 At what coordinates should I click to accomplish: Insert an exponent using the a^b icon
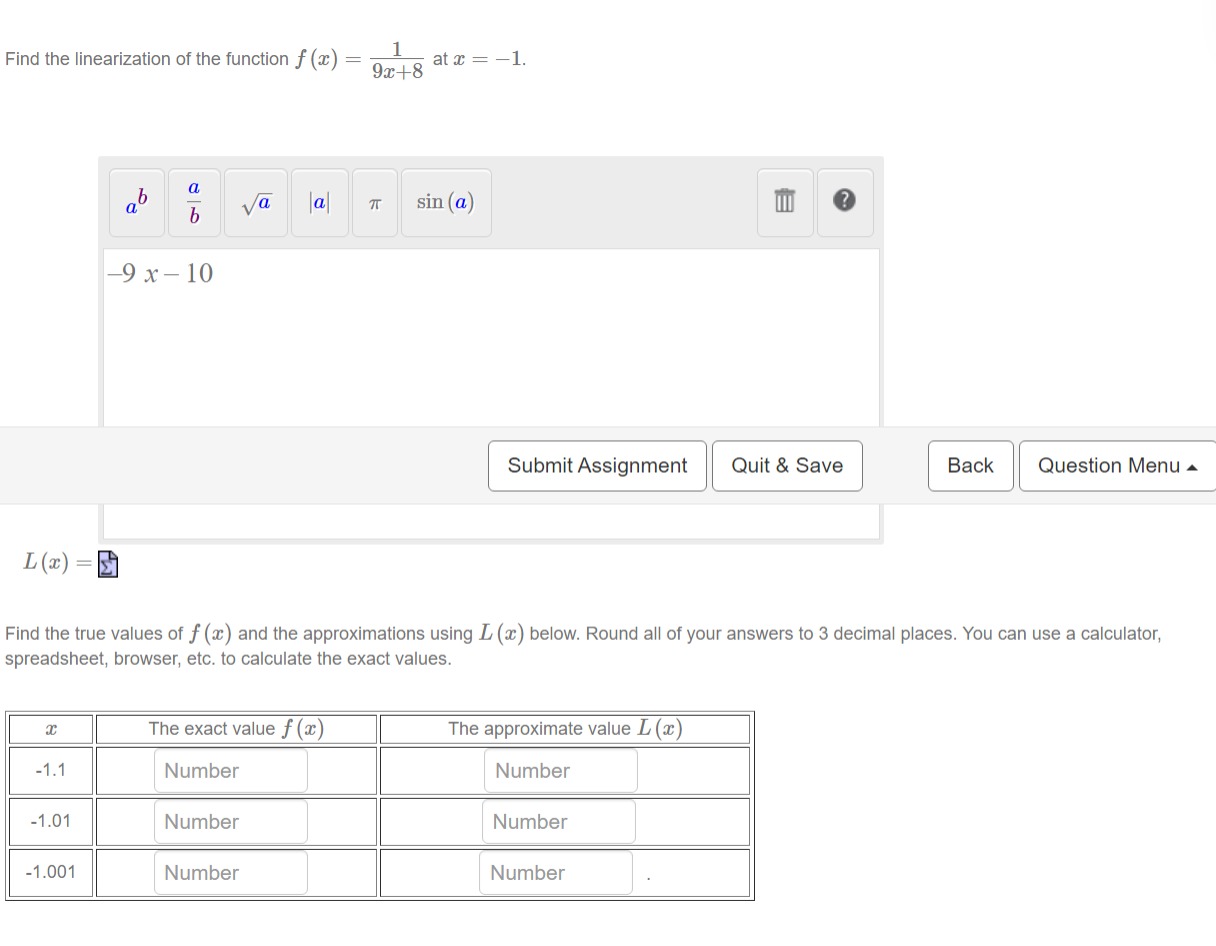tap(136, 202)
